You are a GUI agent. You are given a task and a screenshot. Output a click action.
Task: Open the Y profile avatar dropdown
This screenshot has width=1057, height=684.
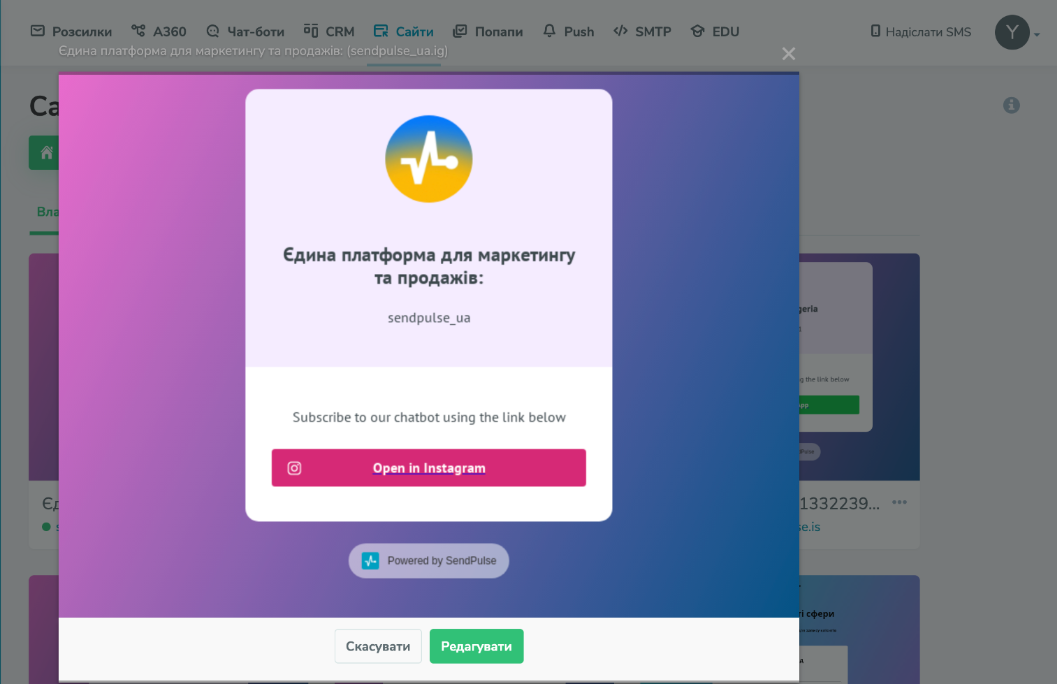pyautogui.click(x=1011, y=32)
